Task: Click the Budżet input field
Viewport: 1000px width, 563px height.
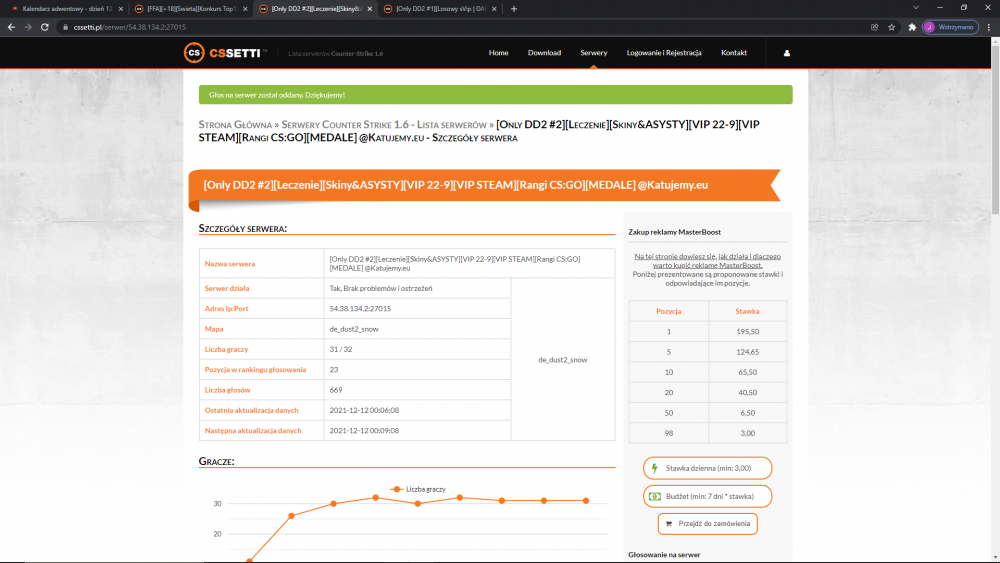Action: click(x=707, y=496)
